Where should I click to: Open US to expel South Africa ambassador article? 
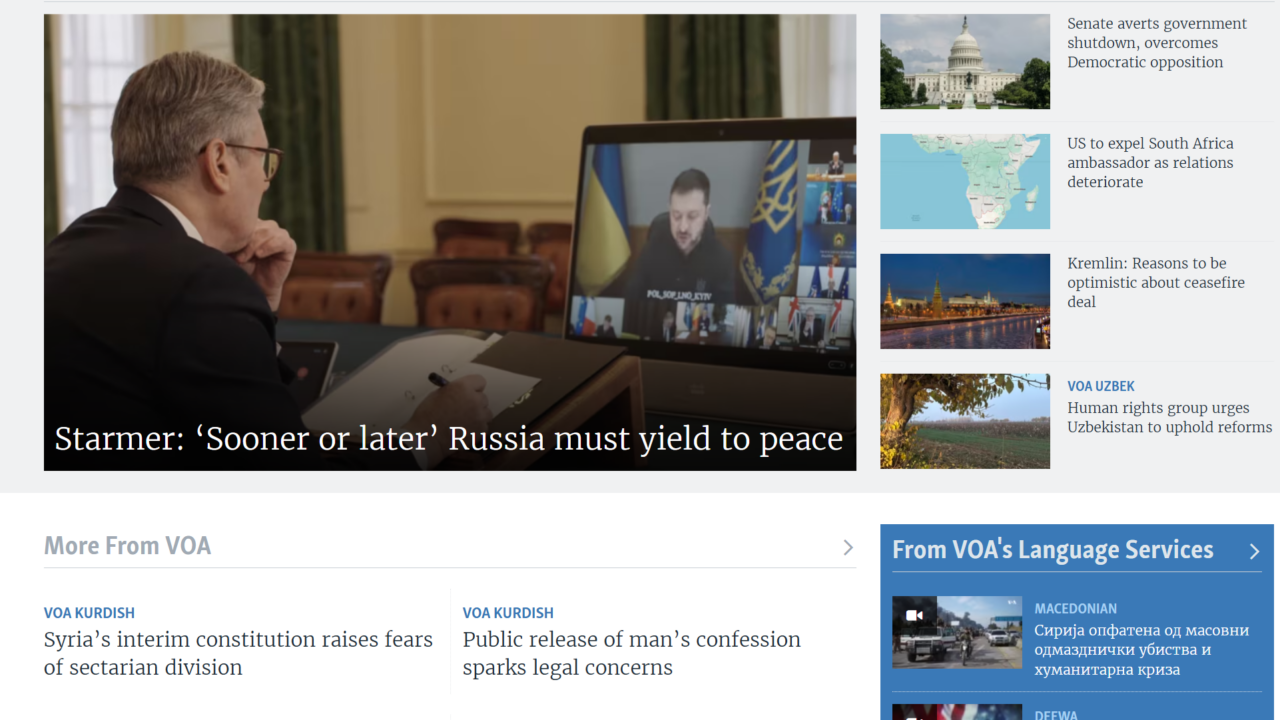(1150, 163)
